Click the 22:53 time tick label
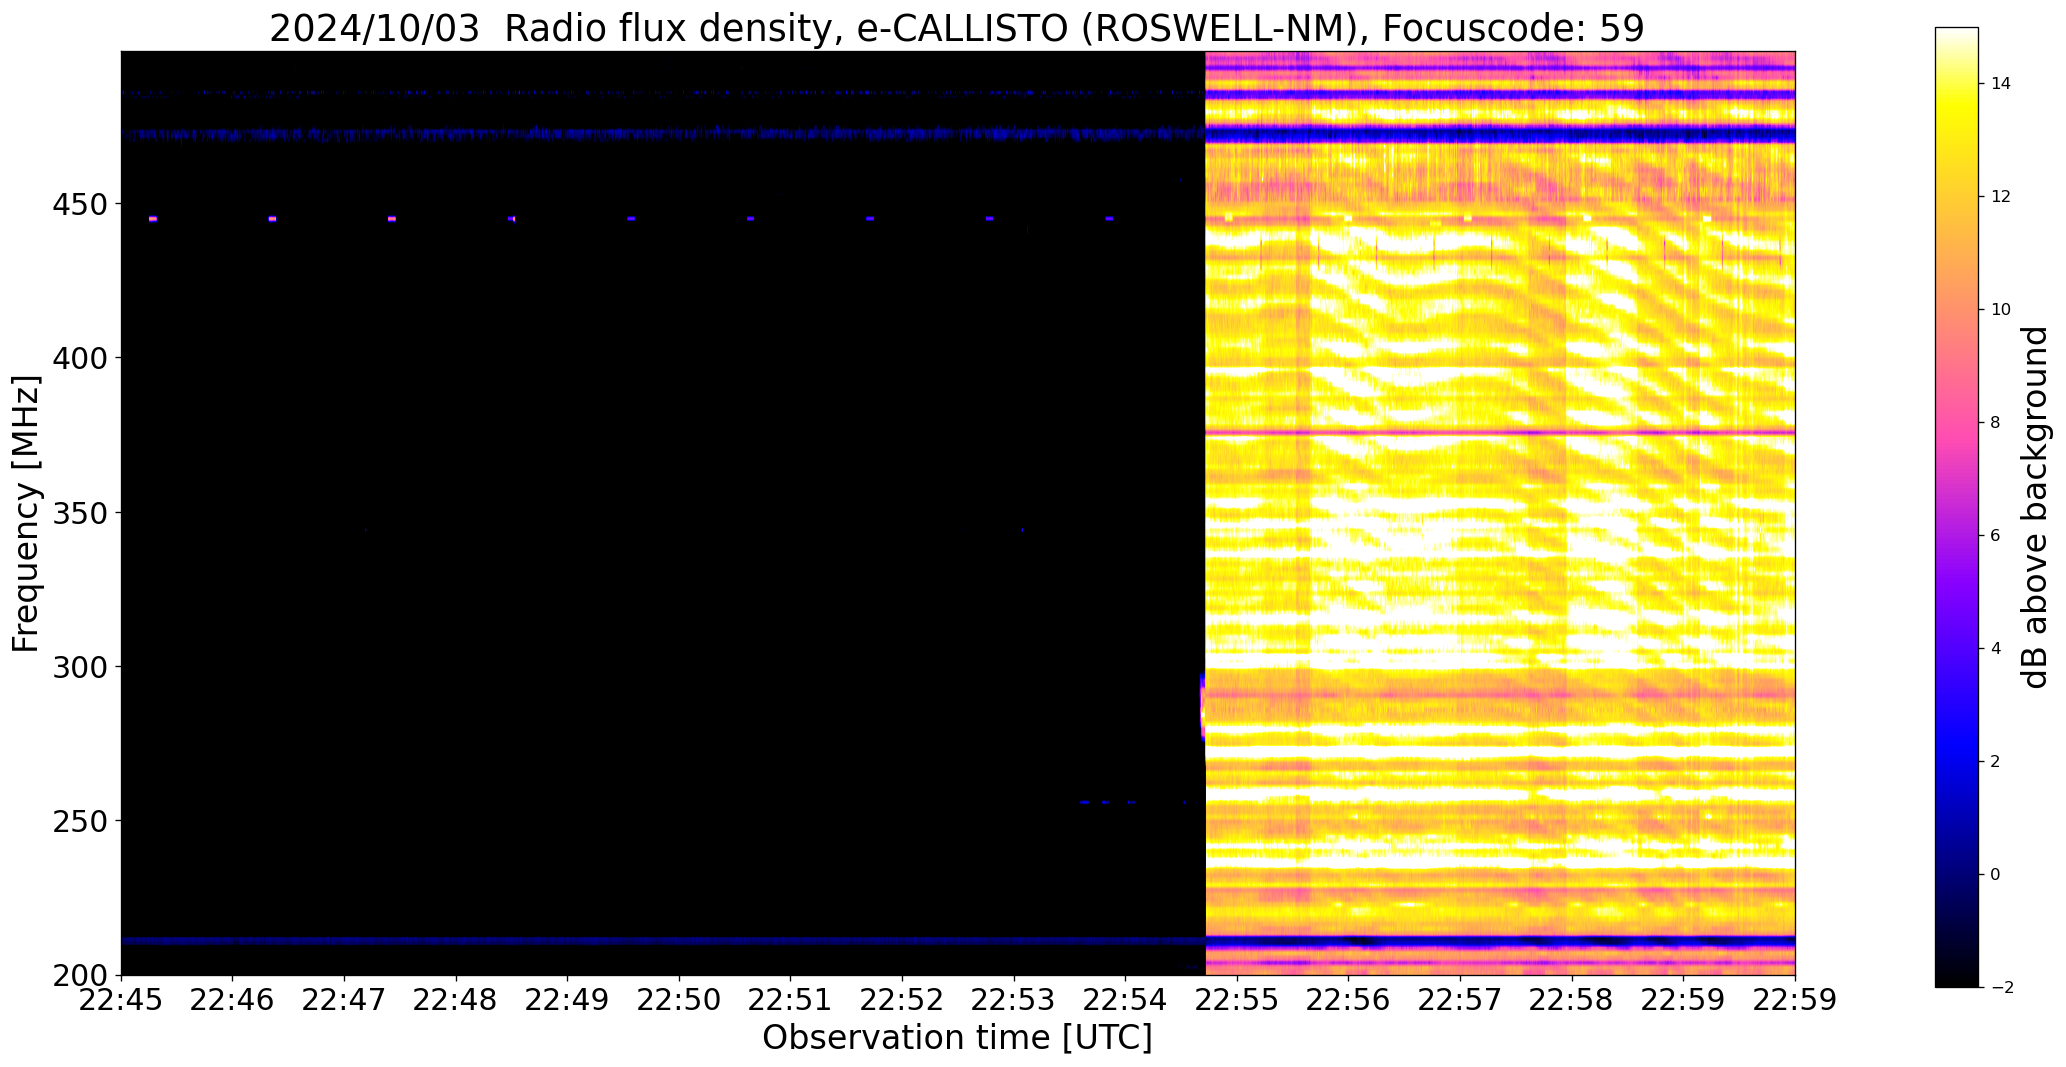The height and width of the screenshot is (1067, 2066). 1014,1001
